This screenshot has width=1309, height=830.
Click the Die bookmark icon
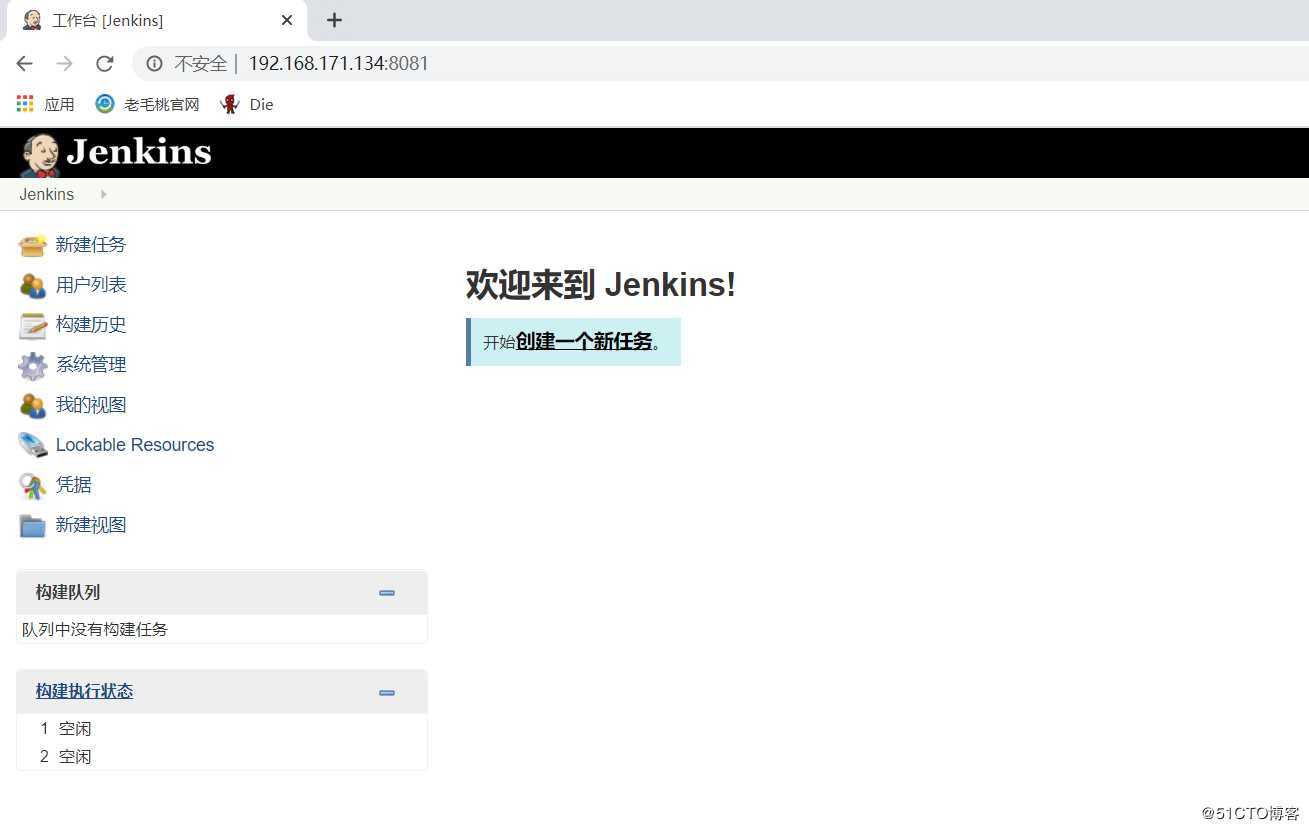[230, 104]
